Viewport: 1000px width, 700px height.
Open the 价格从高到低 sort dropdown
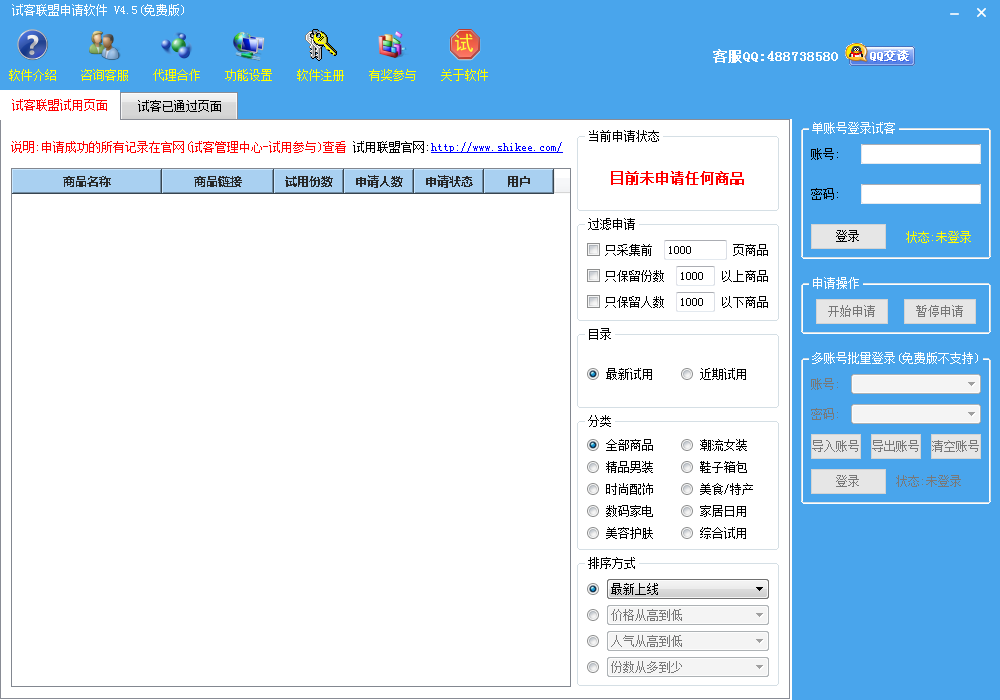click(x=688, y=615)
